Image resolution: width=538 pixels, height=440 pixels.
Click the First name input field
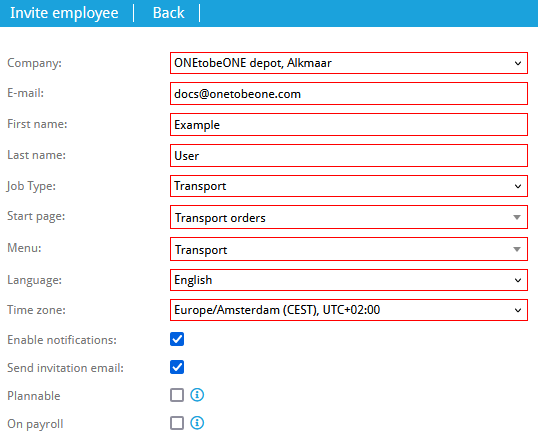pyautogui.click(x=349, y=124)
